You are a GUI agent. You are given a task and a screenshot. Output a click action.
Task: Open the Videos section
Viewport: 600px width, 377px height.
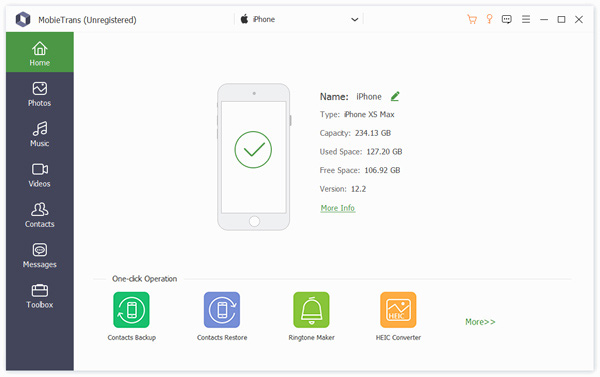(x=40, y=175)
